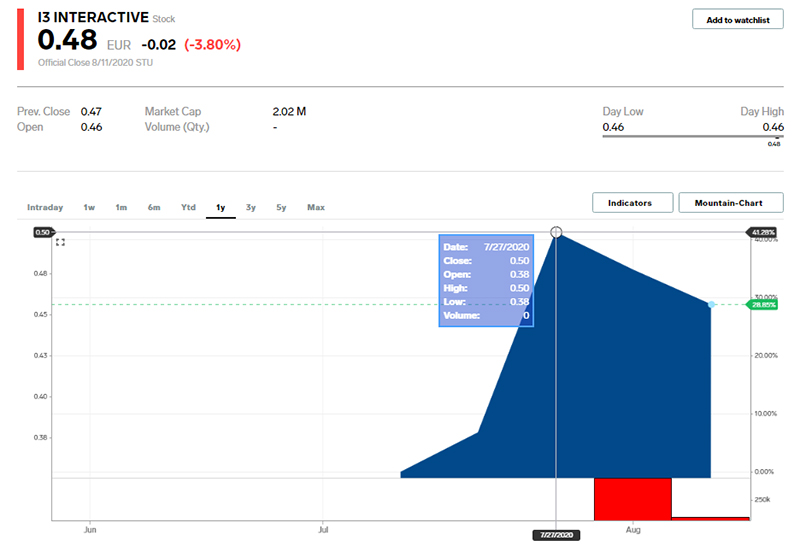Select the 1y time range tab
Viewport: 800px width, 552px height.
coord(220,207)
